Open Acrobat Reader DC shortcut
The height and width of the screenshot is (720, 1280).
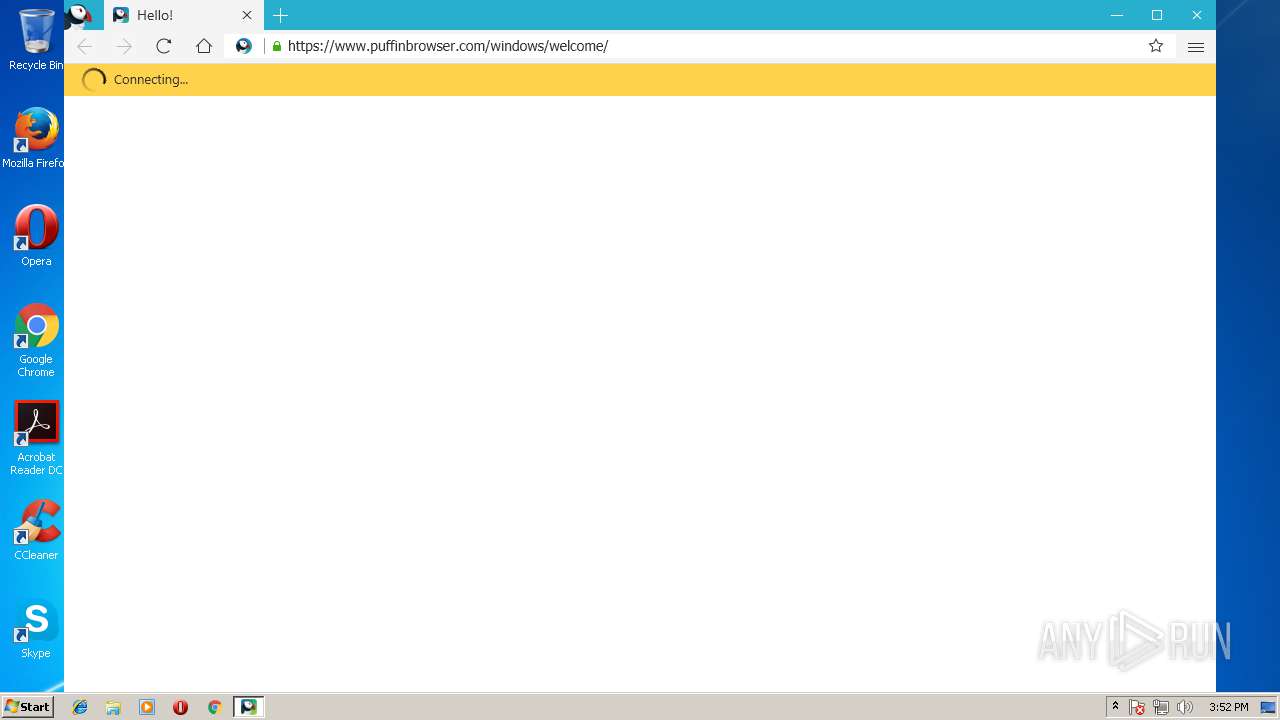(x=36, y=438)
